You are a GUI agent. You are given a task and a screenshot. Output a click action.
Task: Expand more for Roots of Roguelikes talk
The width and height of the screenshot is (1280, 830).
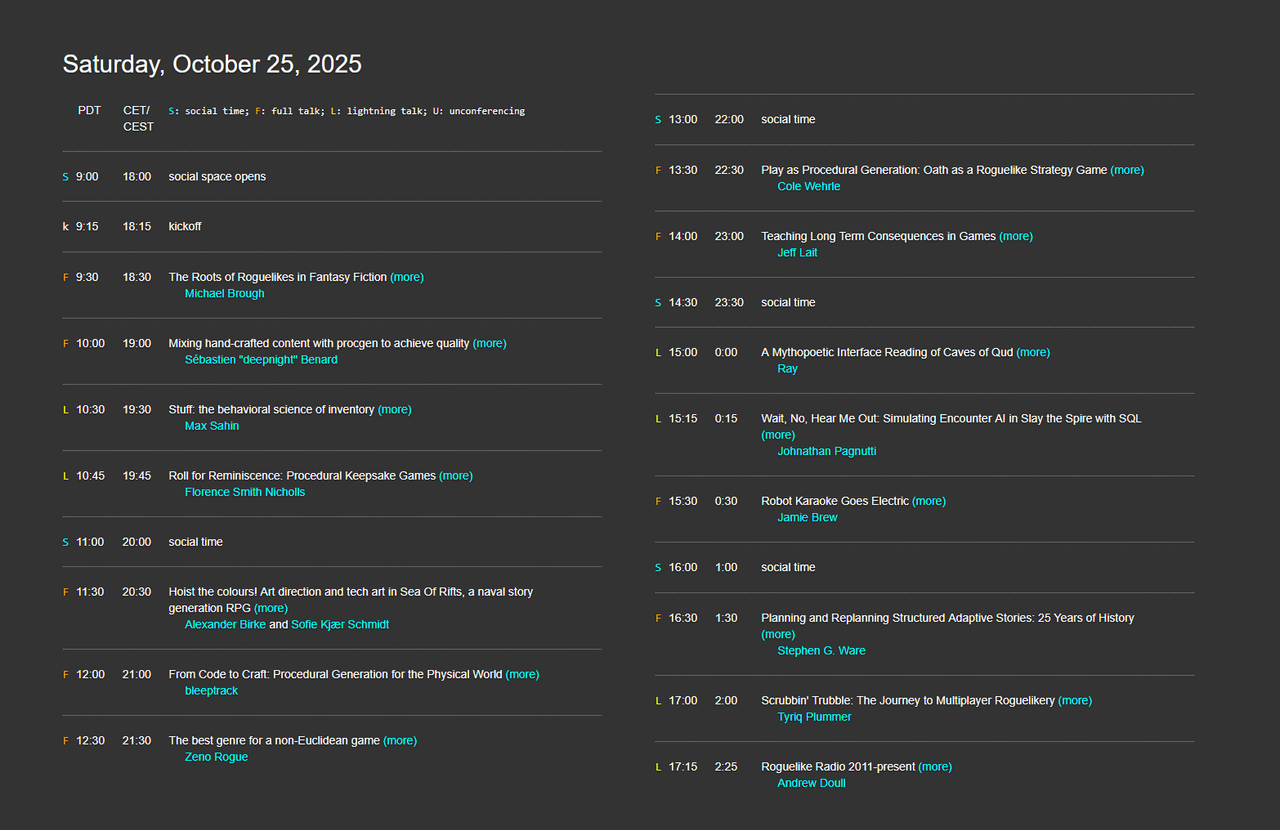[407, 277]
